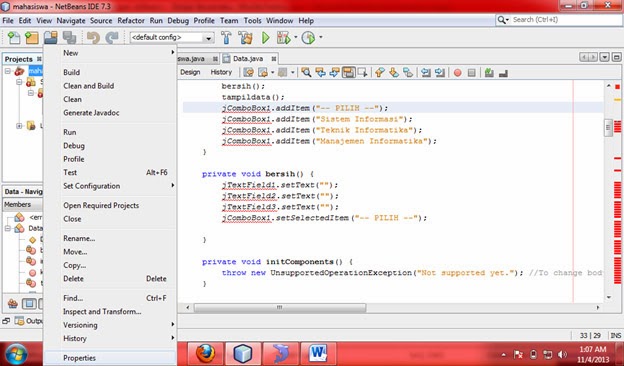Click the clock showing 1:07 AM
Viewport: 624px width, 366px height.
point(593,350)
